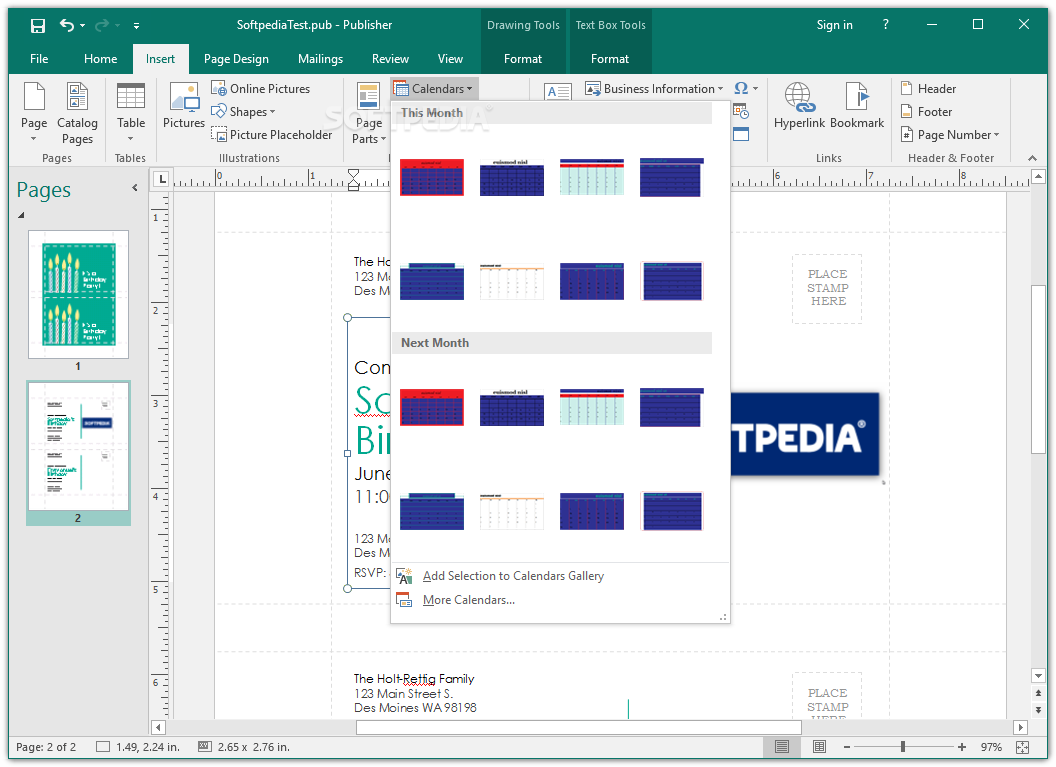The height and width of the screenshot is (767, 1056).
Task: Open the Help question mark
Action: [x=886, y=25]
